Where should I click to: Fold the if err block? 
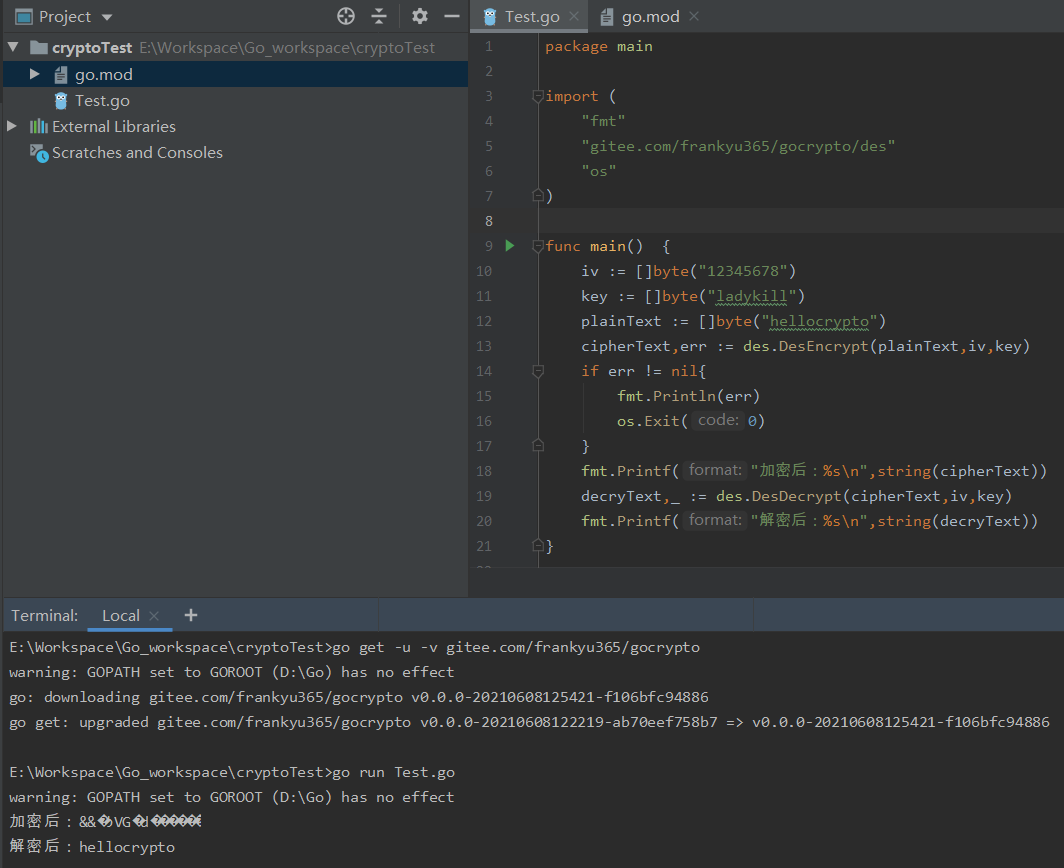[538, 371]
